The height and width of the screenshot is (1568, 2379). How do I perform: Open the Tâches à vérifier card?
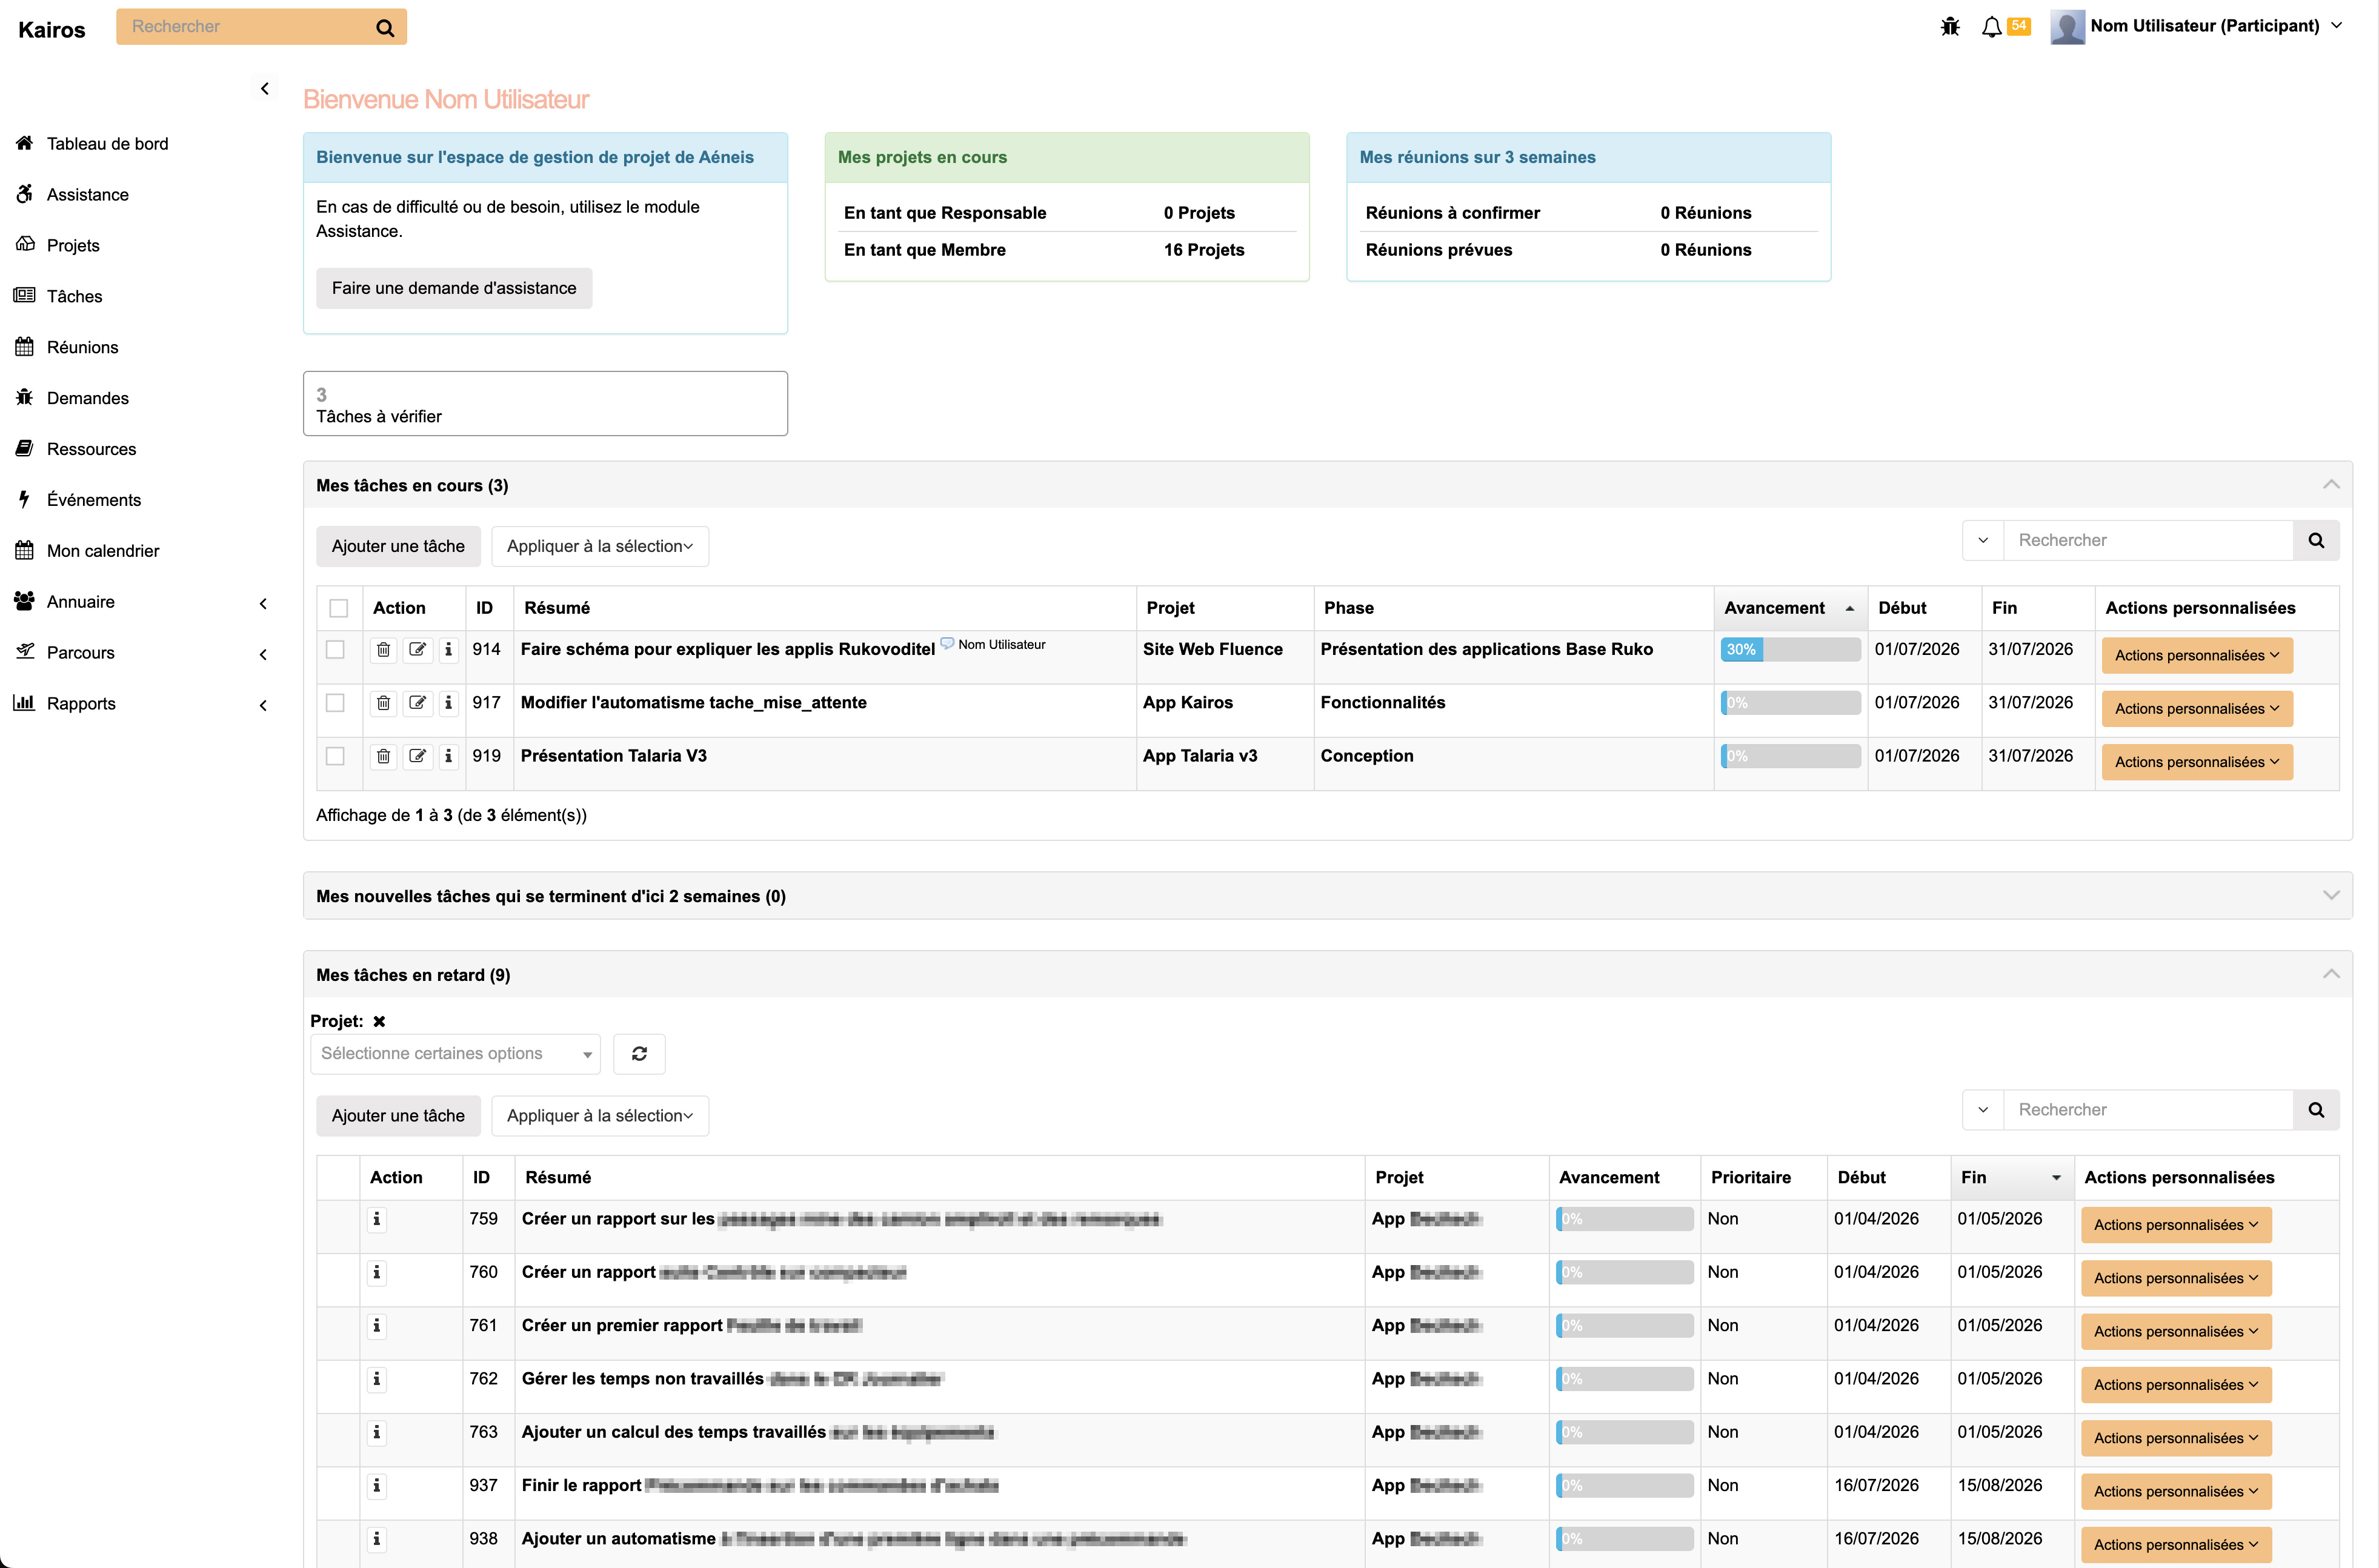coord(545,404)
